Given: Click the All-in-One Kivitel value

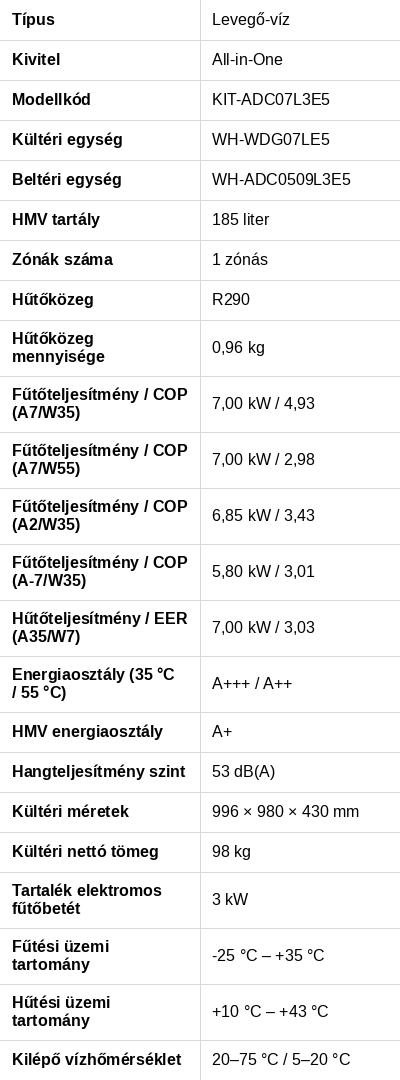Looking at the screenshot, I should tap(247, 60).
